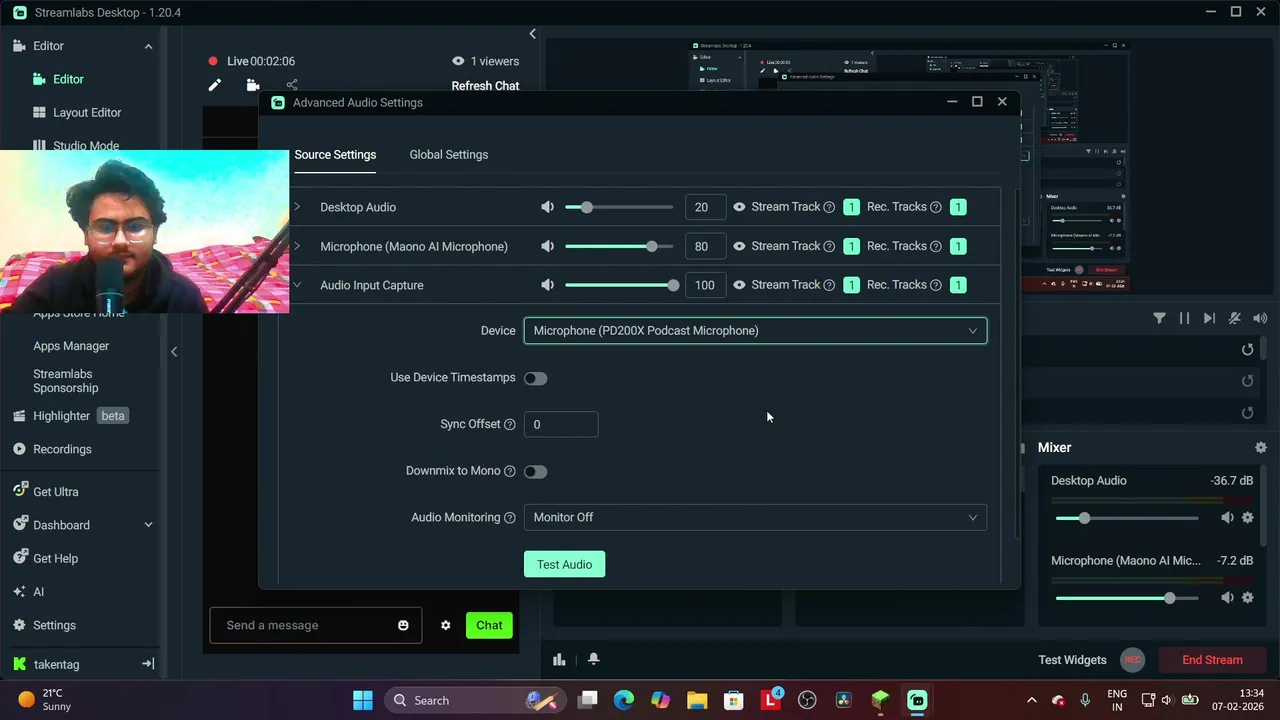Click Sync Offset help question icon
Viewport: 1280px width, 720px height.
(x=510, y=424)
